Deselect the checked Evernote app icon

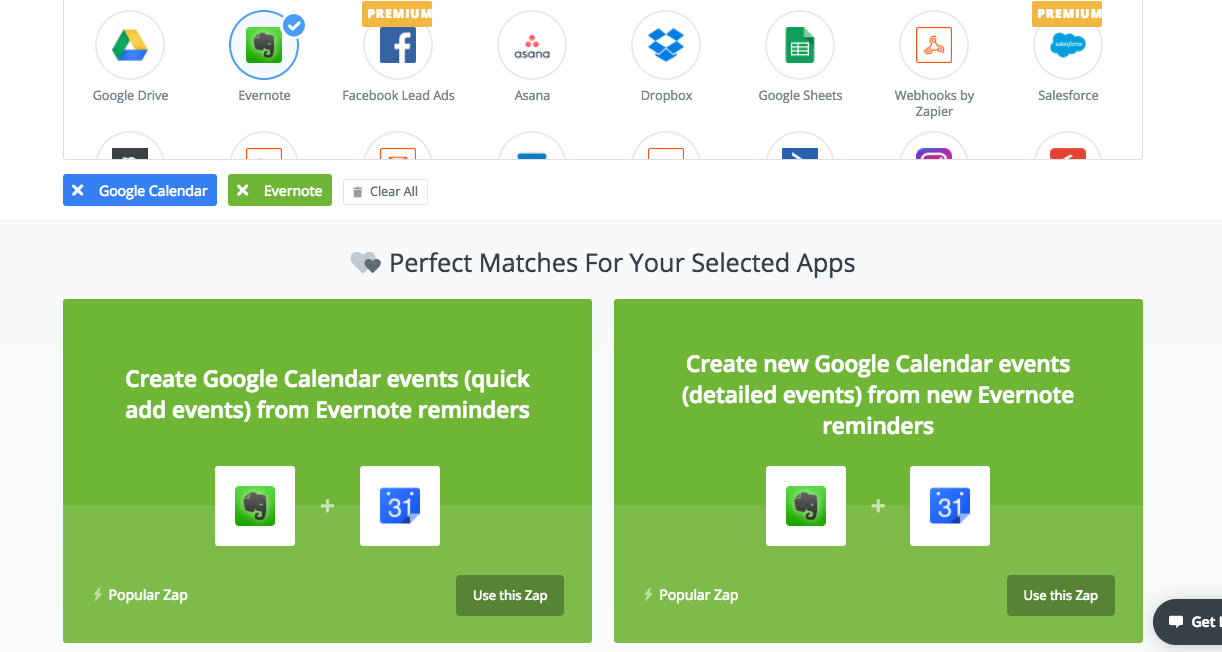point(264,45)
